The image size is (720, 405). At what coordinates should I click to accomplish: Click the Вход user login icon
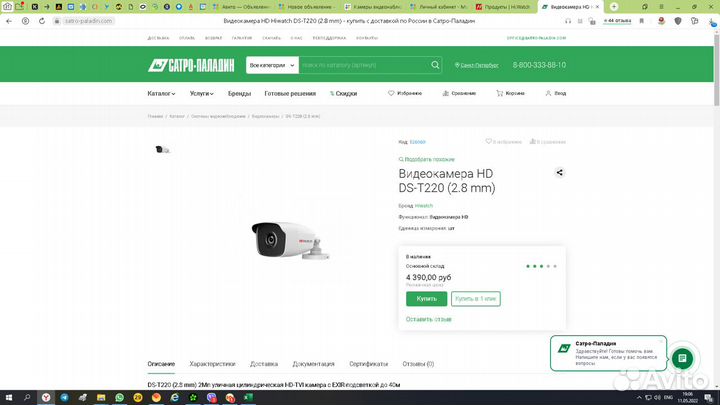point(548,93)
